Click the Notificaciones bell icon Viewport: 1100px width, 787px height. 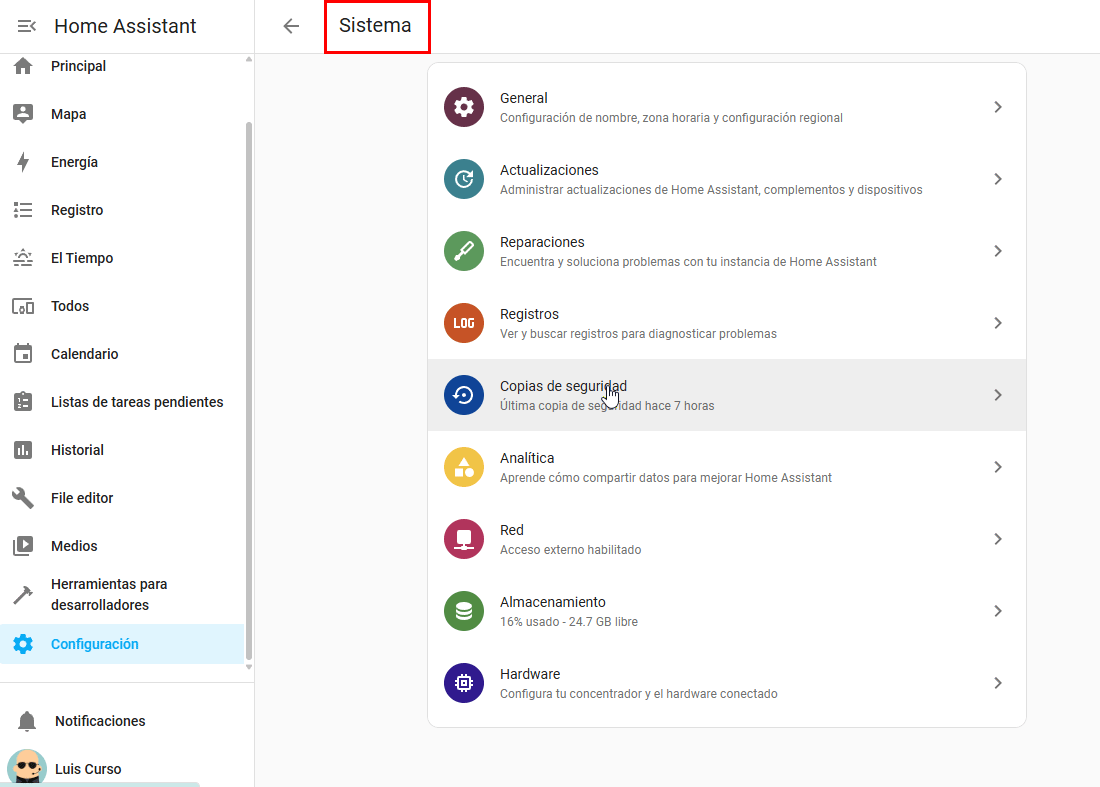27,721
